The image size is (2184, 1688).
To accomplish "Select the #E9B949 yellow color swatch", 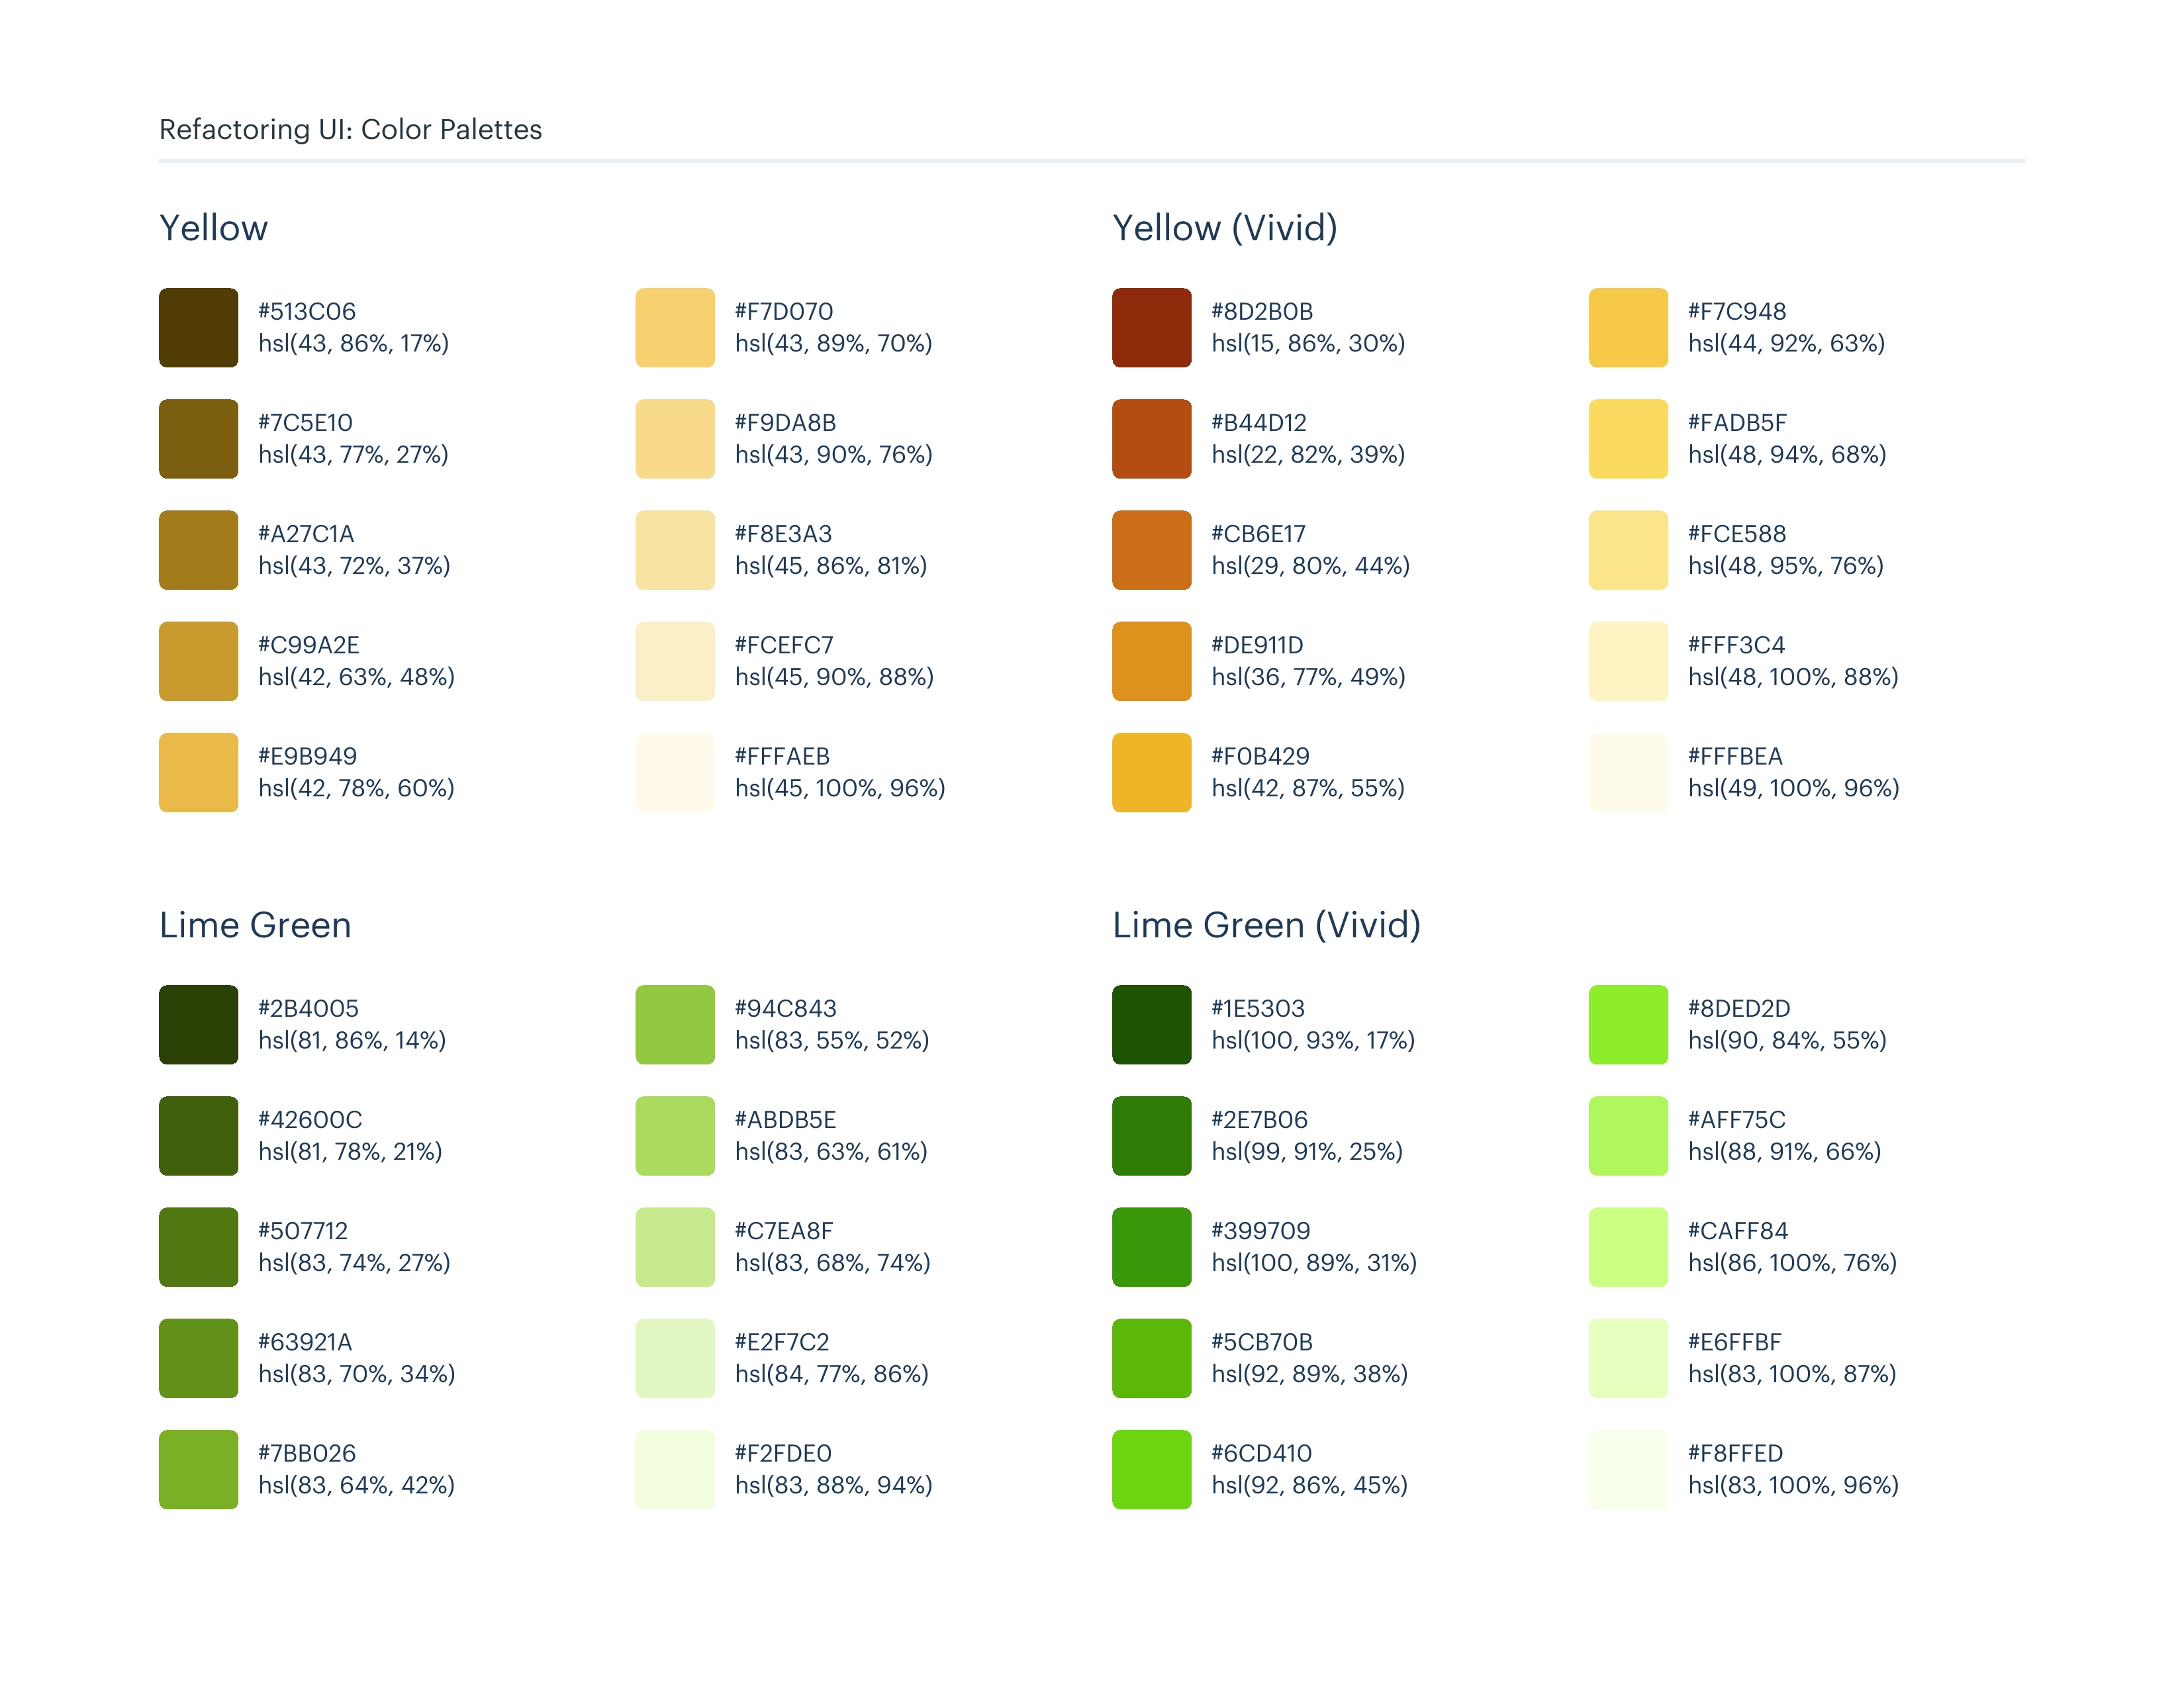I will tap(198, 772).
